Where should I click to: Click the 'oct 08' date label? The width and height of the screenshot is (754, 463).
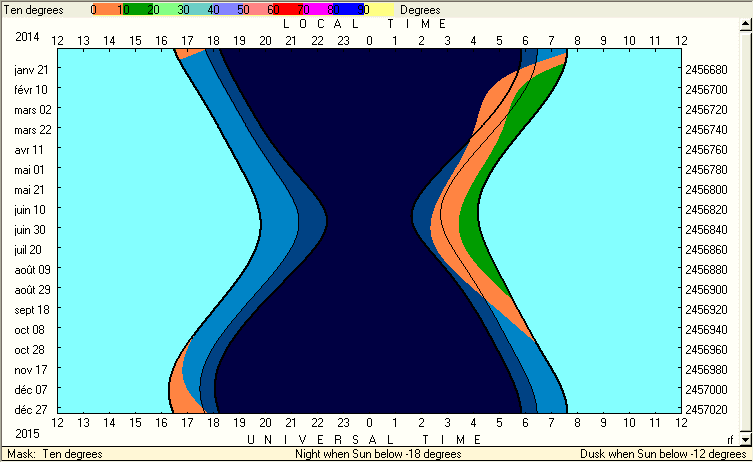[x=29, y=330]
